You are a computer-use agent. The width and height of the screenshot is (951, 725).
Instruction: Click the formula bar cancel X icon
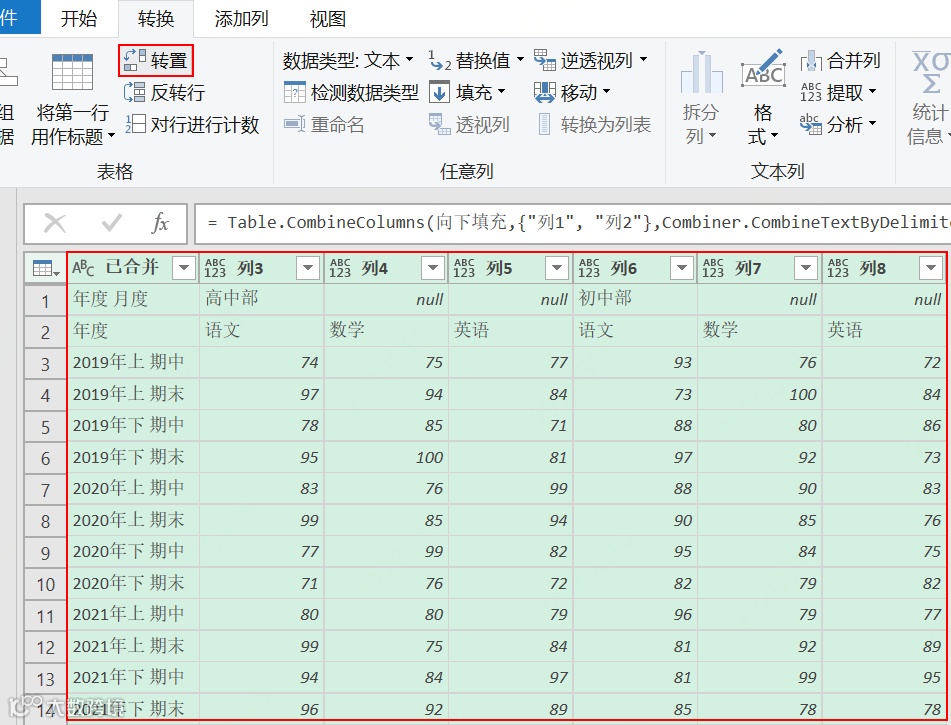point(55,223)
